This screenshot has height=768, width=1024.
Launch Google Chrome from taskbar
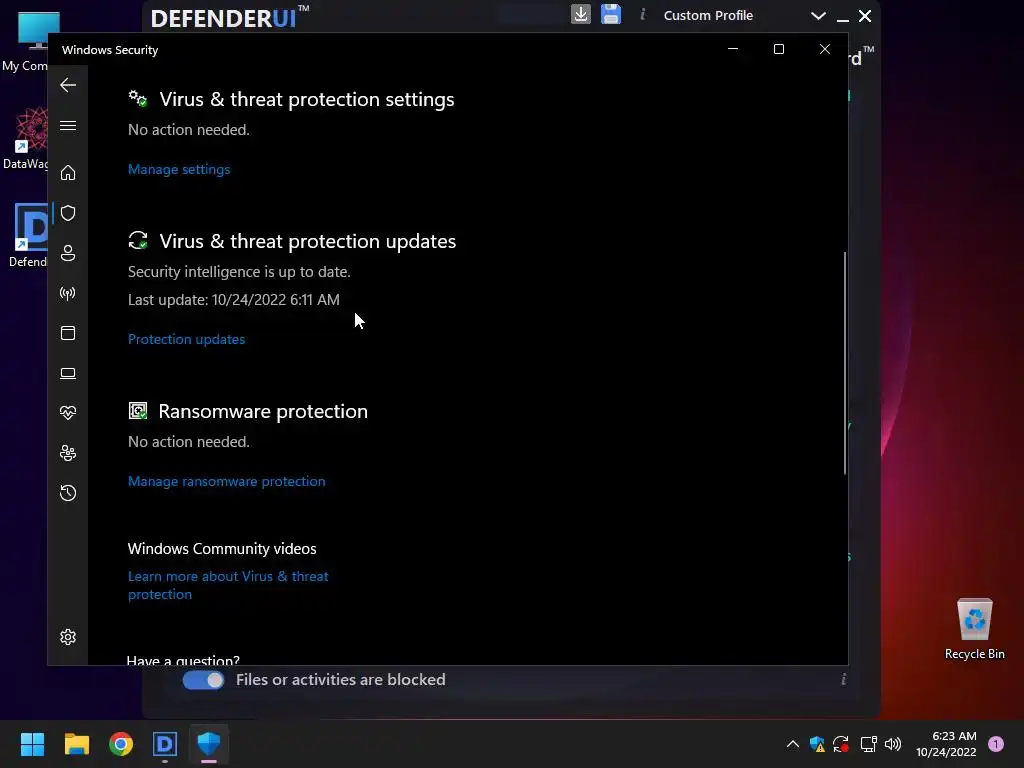(121, 744)
